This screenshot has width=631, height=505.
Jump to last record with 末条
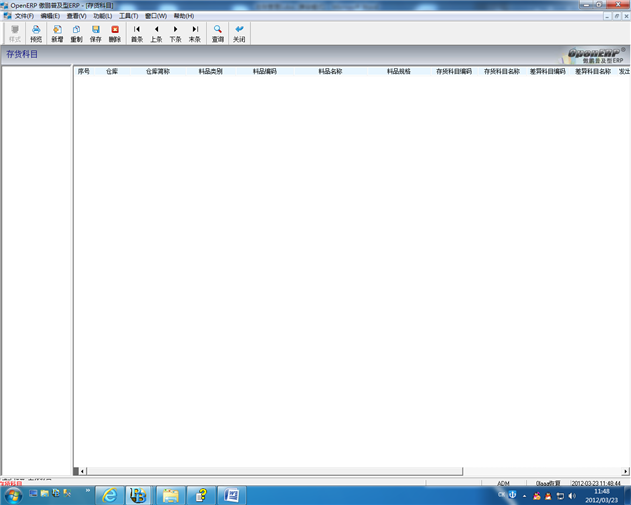tap(195, 33)
